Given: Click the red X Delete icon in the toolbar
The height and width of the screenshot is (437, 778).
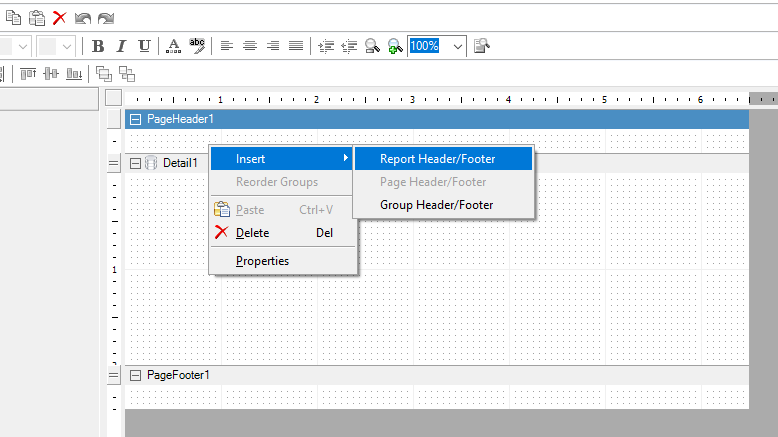Looking at the screenshot, I should coord(60,18).
